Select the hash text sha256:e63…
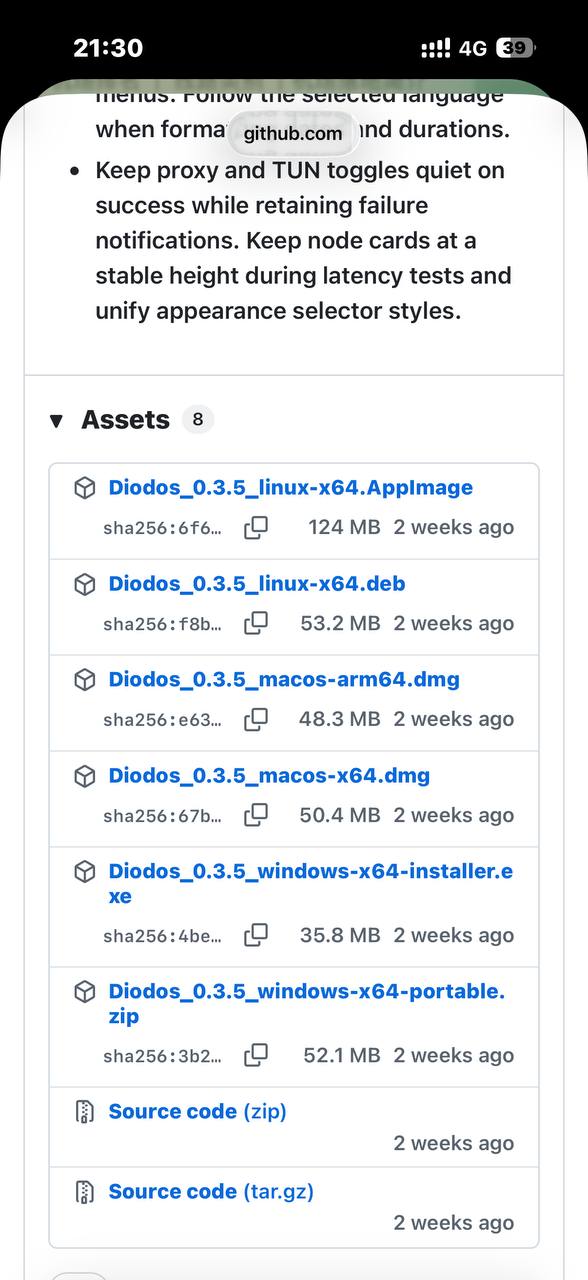Image resolution: width=588 pixels, height=1280 pixels. [x=162, y=720]
